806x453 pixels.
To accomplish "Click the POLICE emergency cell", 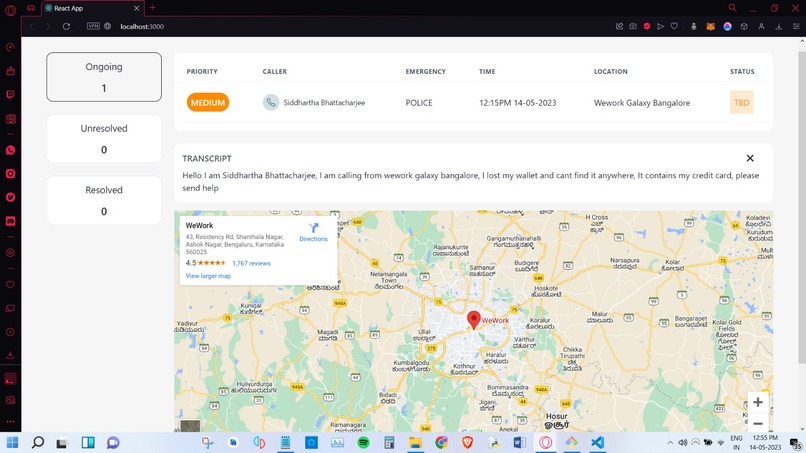I will [x=419, y=103].
